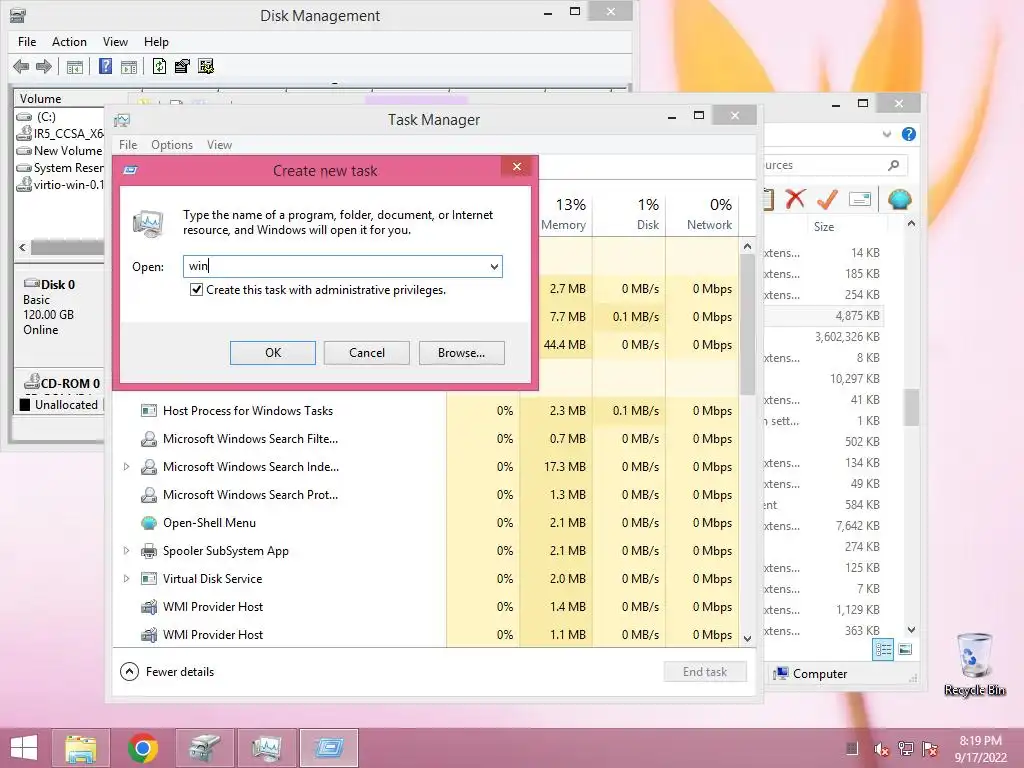Viewport: 1024px width, 768px height.
Task: Toggle Disk Management action pane icon
Action: tap(129, 67)
